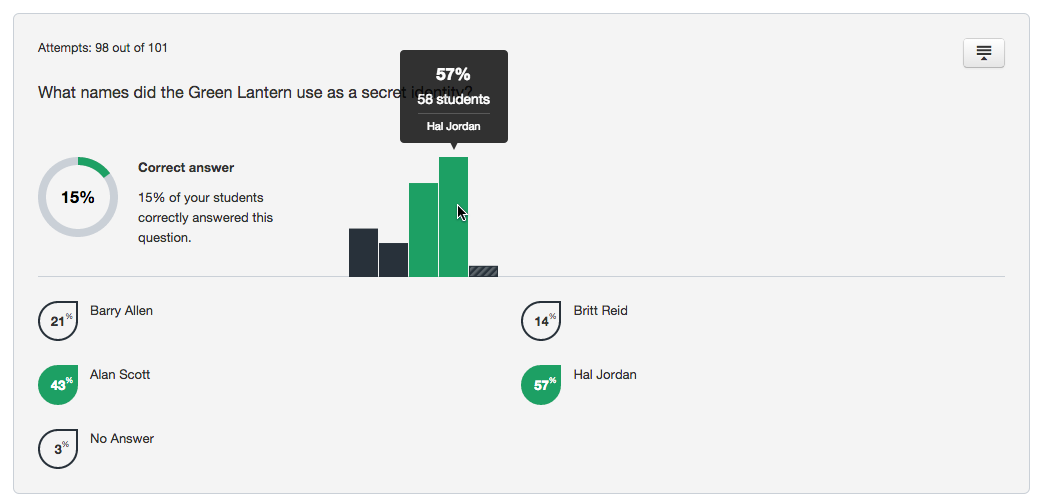Click the 14% badge for Britt Reid
Image resolution: width=1042 pixels, height=504 pixels.
point(541,321)
